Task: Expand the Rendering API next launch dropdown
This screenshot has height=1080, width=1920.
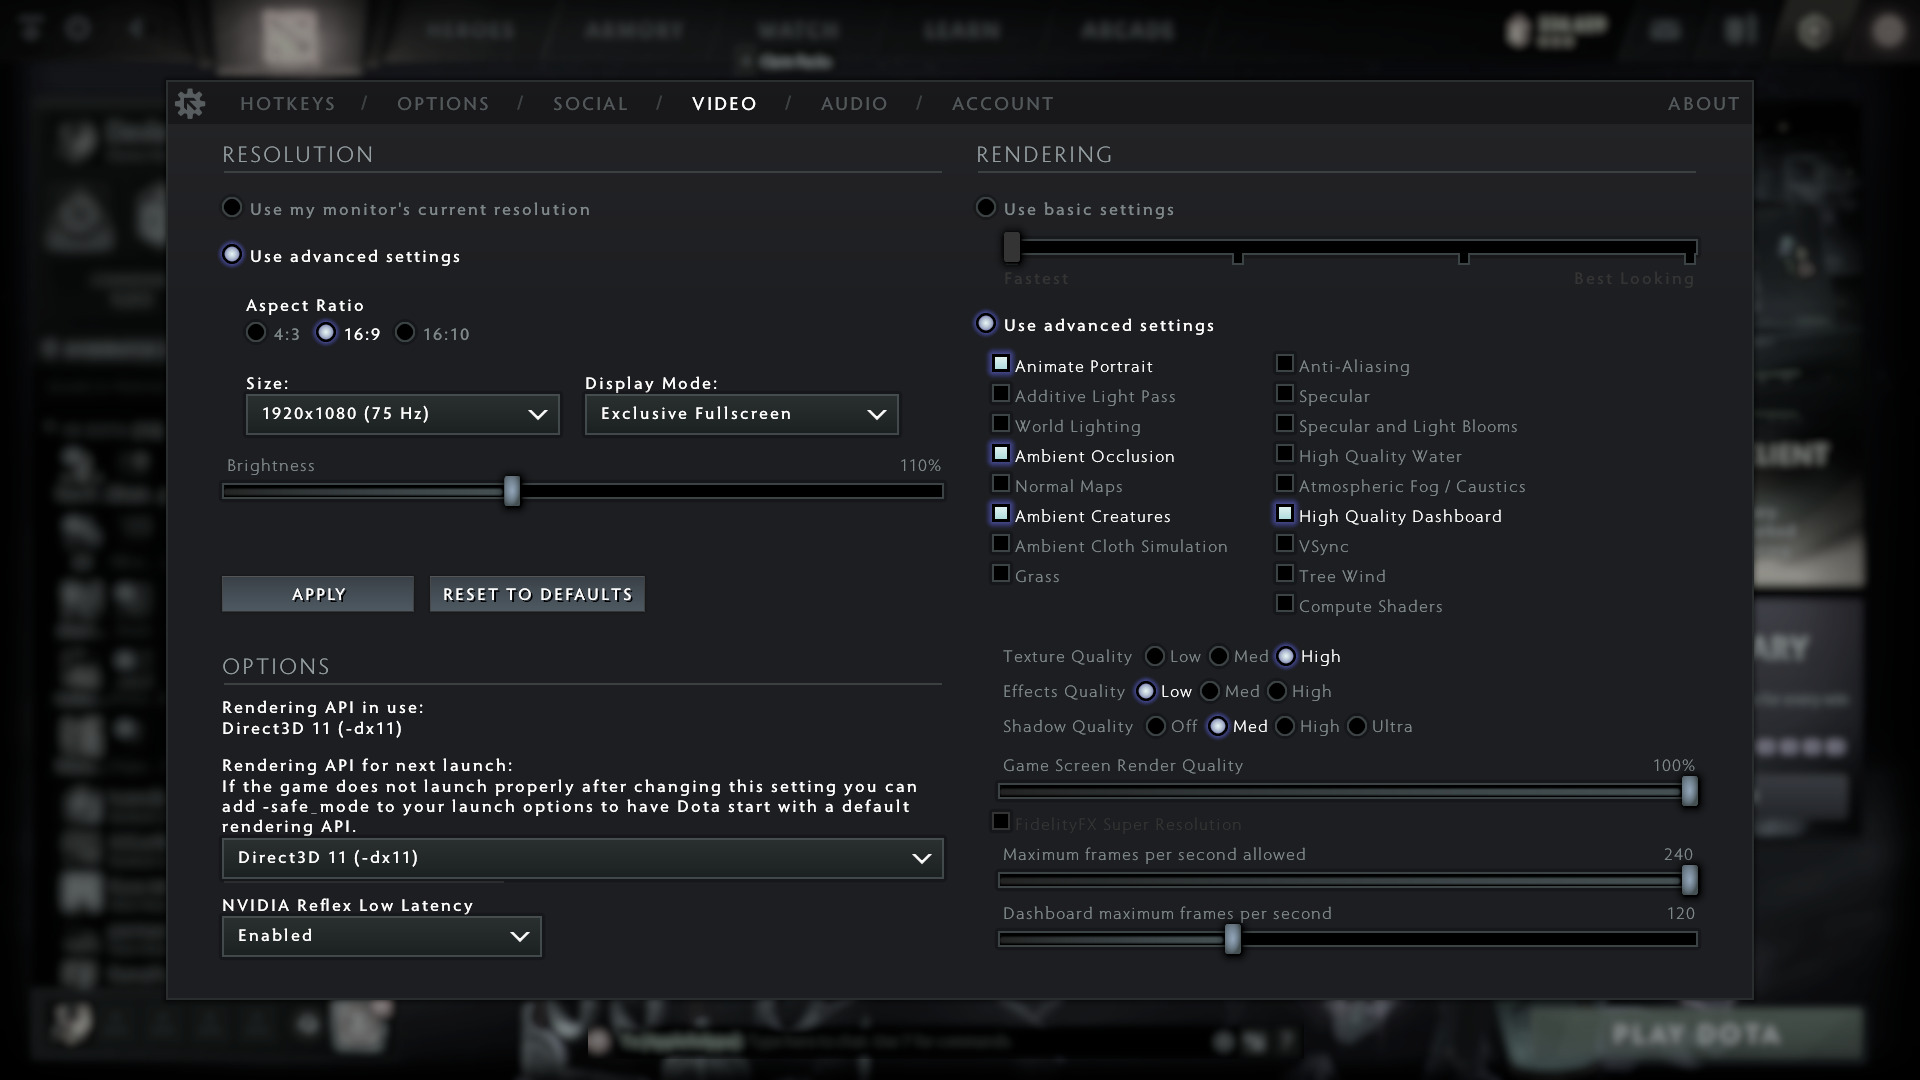Action: coord(582,858)
